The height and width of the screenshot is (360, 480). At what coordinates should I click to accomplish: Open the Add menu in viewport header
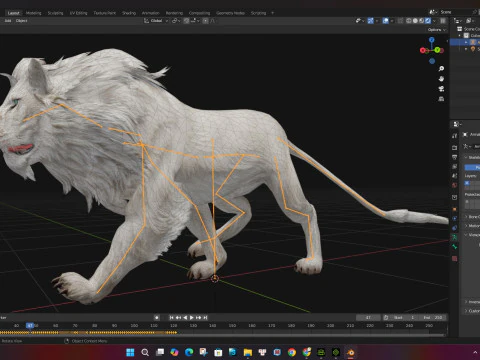(x=8, y=21)
